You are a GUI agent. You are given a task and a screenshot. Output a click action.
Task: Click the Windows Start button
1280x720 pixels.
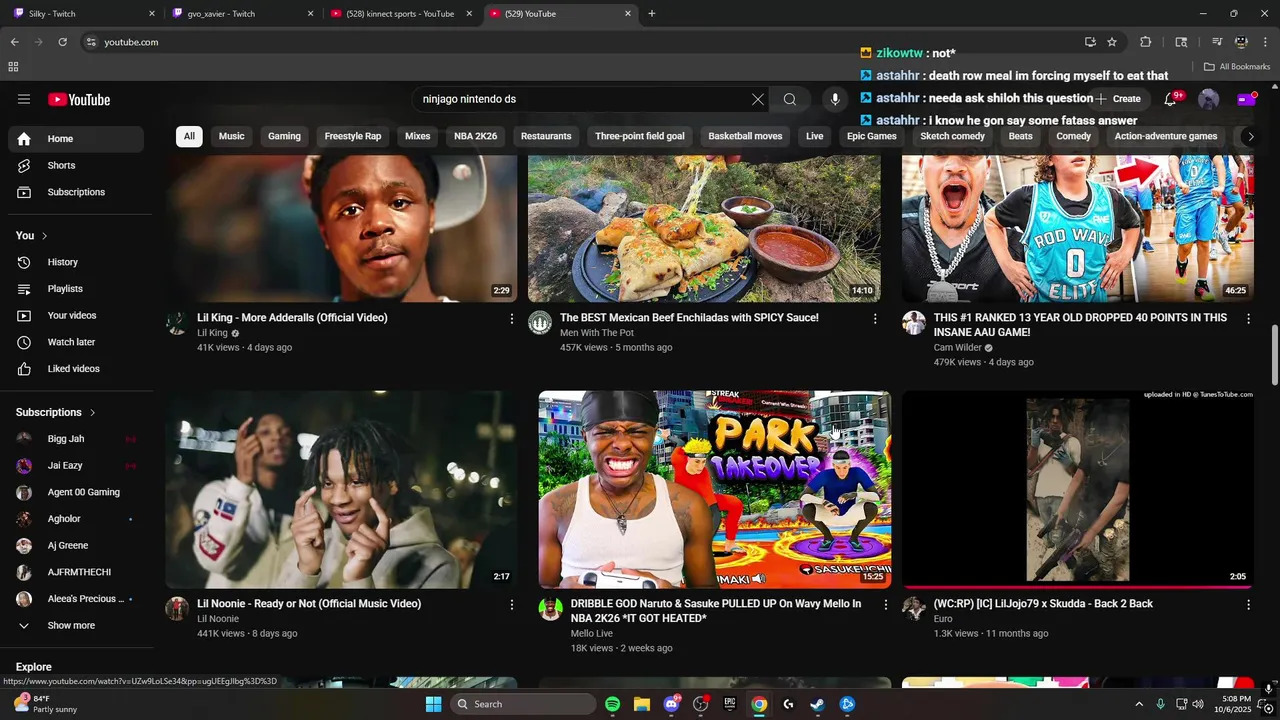[x=433, y=704]
